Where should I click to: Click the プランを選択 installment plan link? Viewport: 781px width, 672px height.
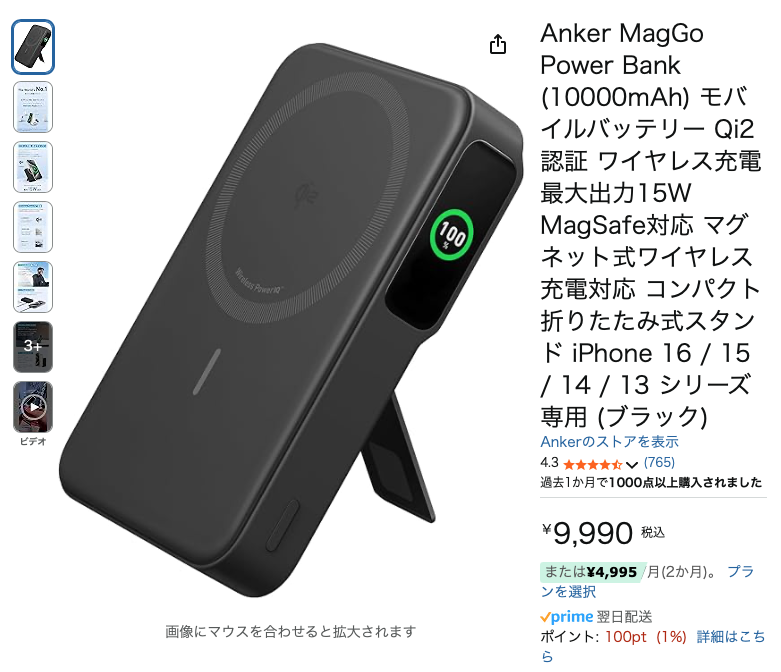coord(648,581)
